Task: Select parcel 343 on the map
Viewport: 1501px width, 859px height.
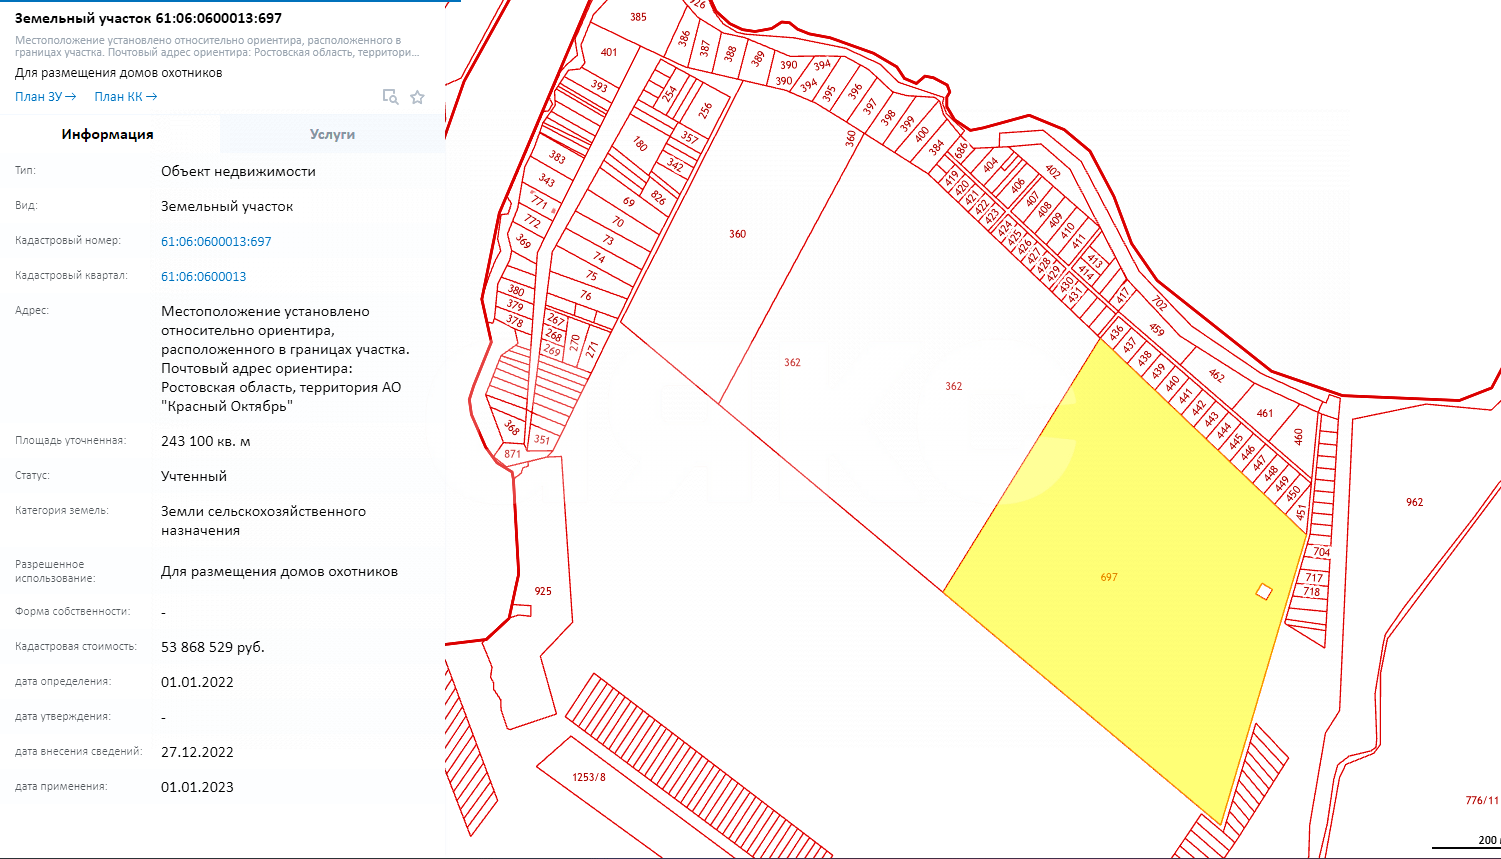Action: pyautogui.click(x=546, y=181)
